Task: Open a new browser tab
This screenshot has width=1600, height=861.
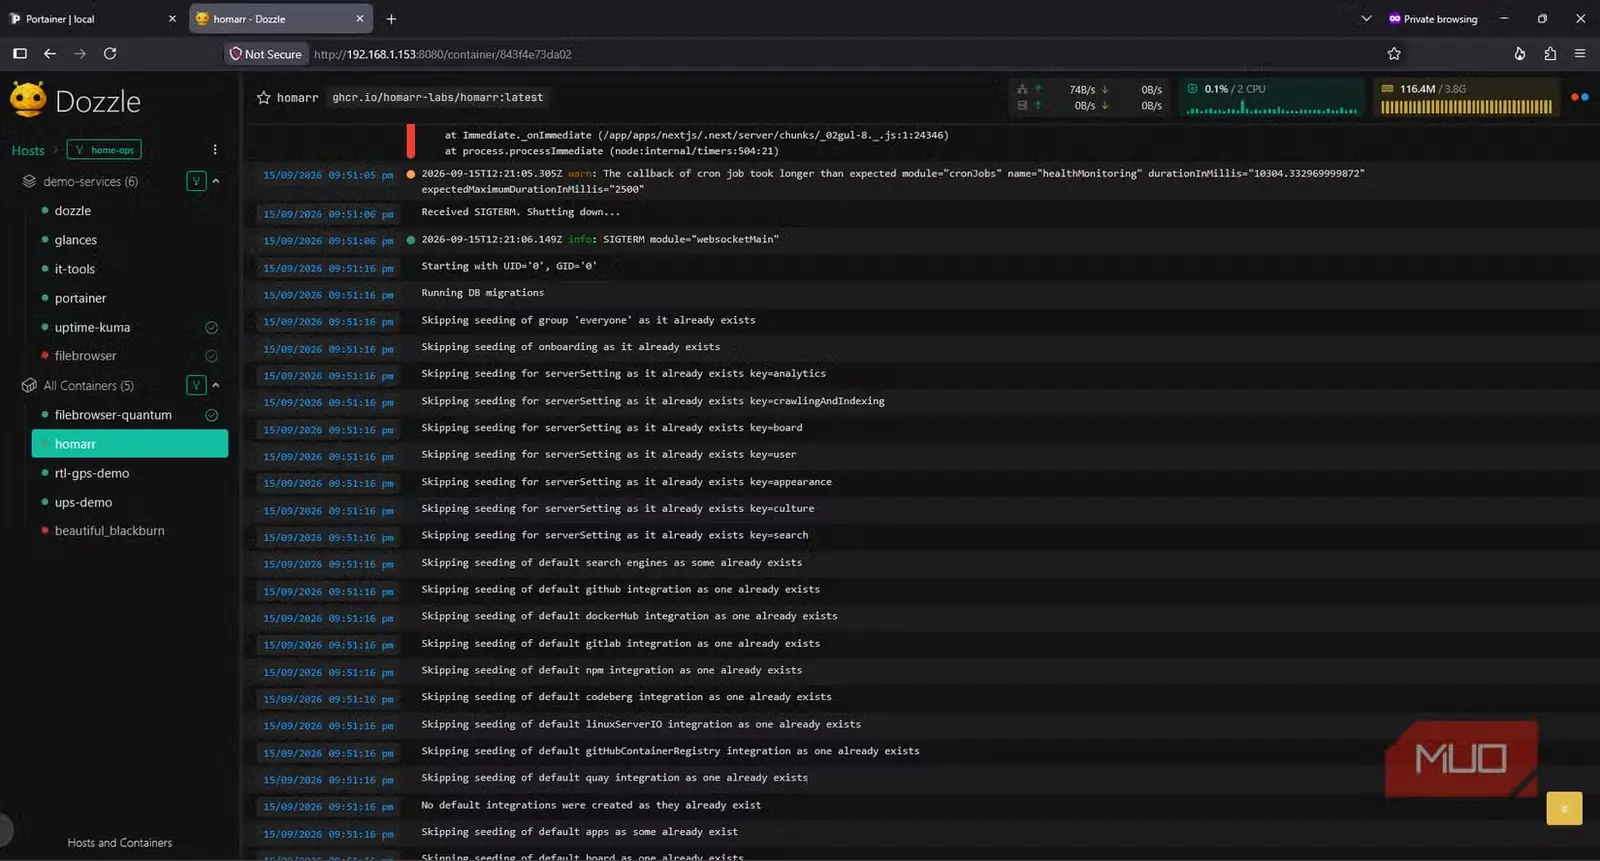Action: pos(391,19)
